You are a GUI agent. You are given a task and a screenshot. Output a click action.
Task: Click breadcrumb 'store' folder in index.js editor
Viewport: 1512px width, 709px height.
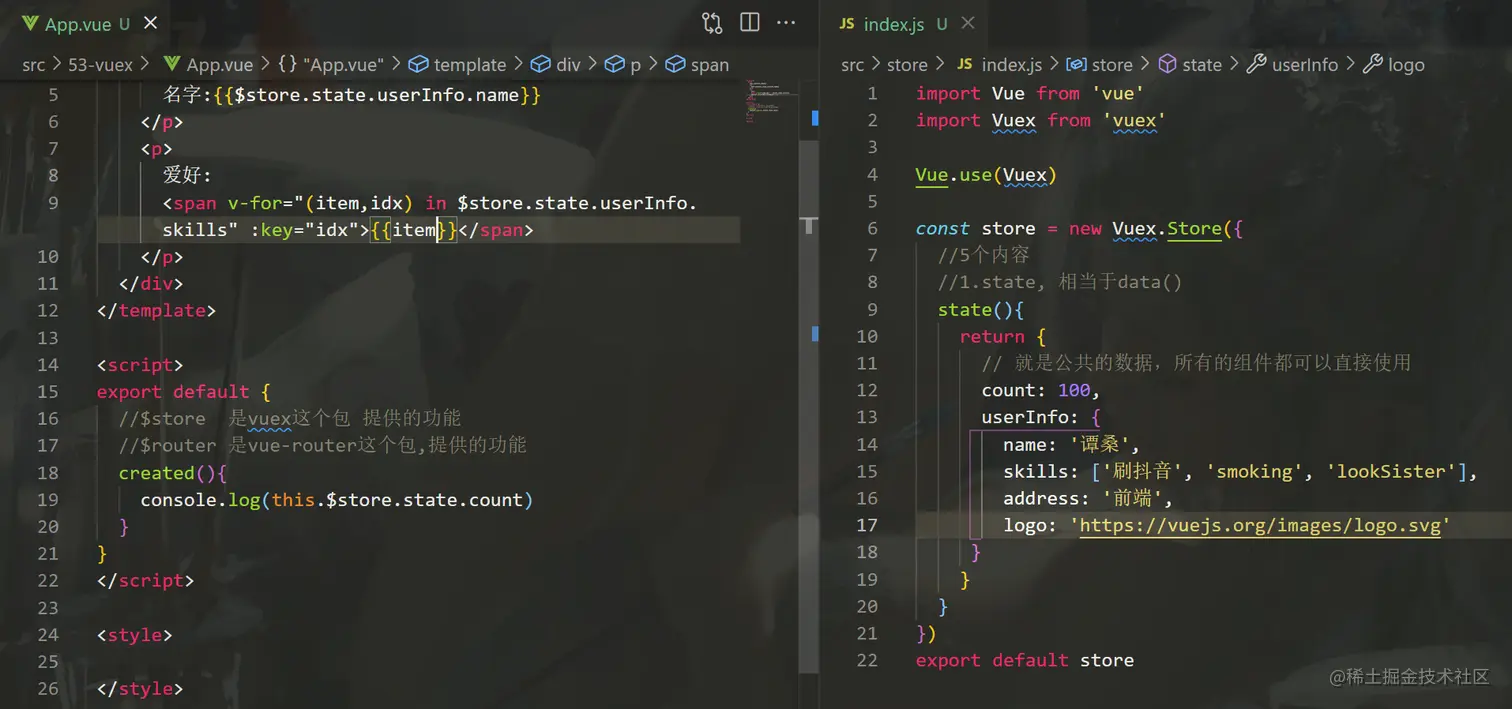(907, 65)
